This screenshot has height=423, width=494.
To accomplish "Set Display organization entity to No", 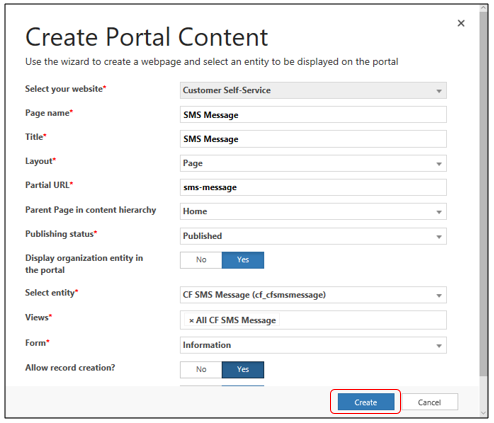I will coord(201,260).
